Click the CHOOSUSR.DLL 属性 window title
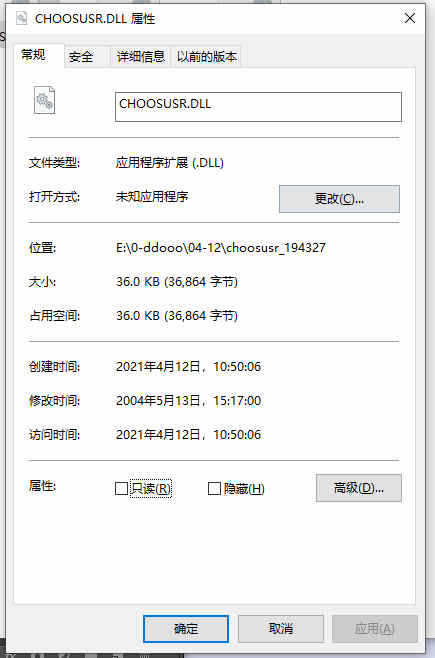The width and height of the screenshot is (435, 658). (95, 18)
